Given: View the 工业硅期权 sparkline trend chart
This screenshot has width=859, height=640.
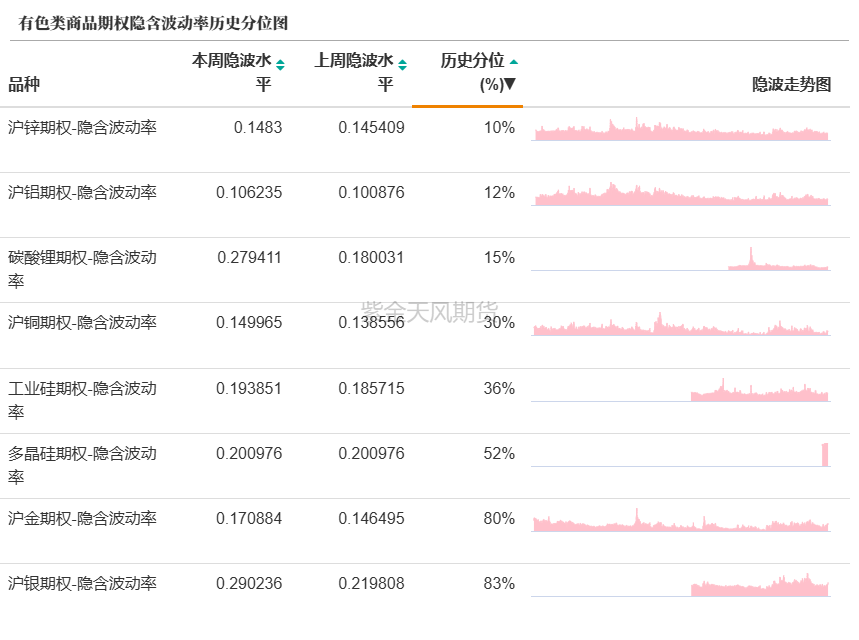Looking at the screenshot, I should (x=681, y=390).
